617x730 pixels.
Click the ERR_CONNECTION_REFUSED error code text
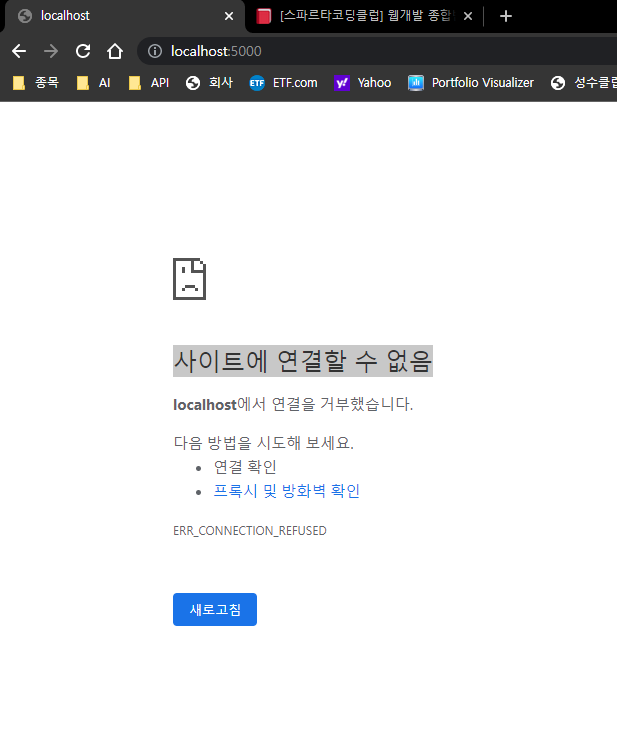pyautogui.click(x=250, y=531)
